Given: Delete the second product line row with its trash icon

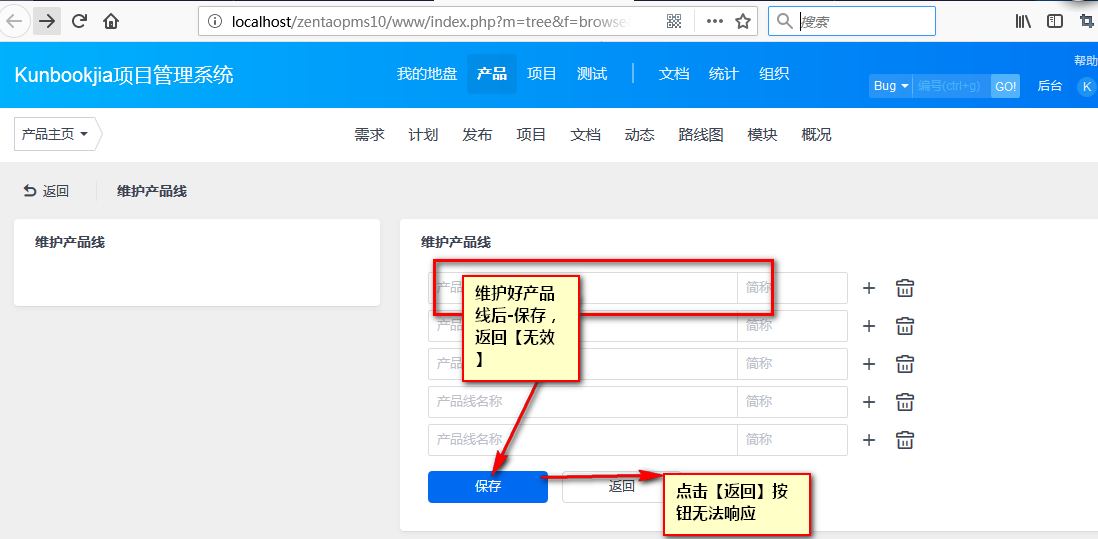Looking at the screenshot, I should pos(905,326).
